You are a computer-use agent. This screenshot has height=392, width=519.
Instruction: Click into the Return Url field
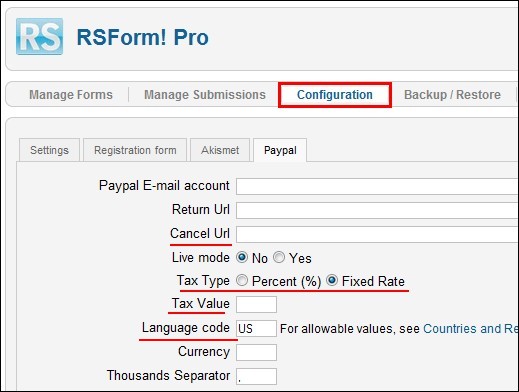(x=377, y=210)
